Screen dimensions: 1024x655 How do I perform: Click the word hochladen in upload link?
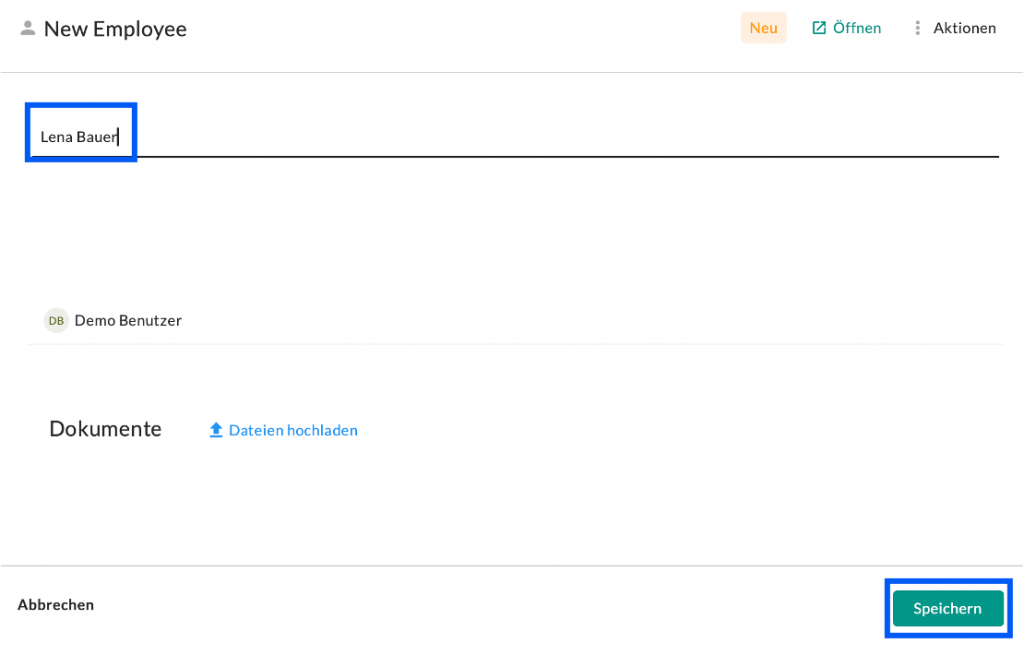click(322, 430)
